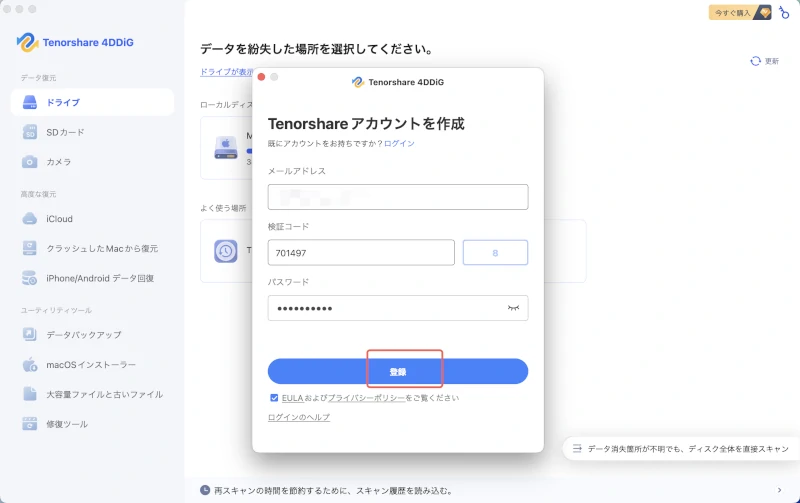Open iPhone/Android データ回復 icon
This screenshot has width=800, height=503.
[30, 278]
